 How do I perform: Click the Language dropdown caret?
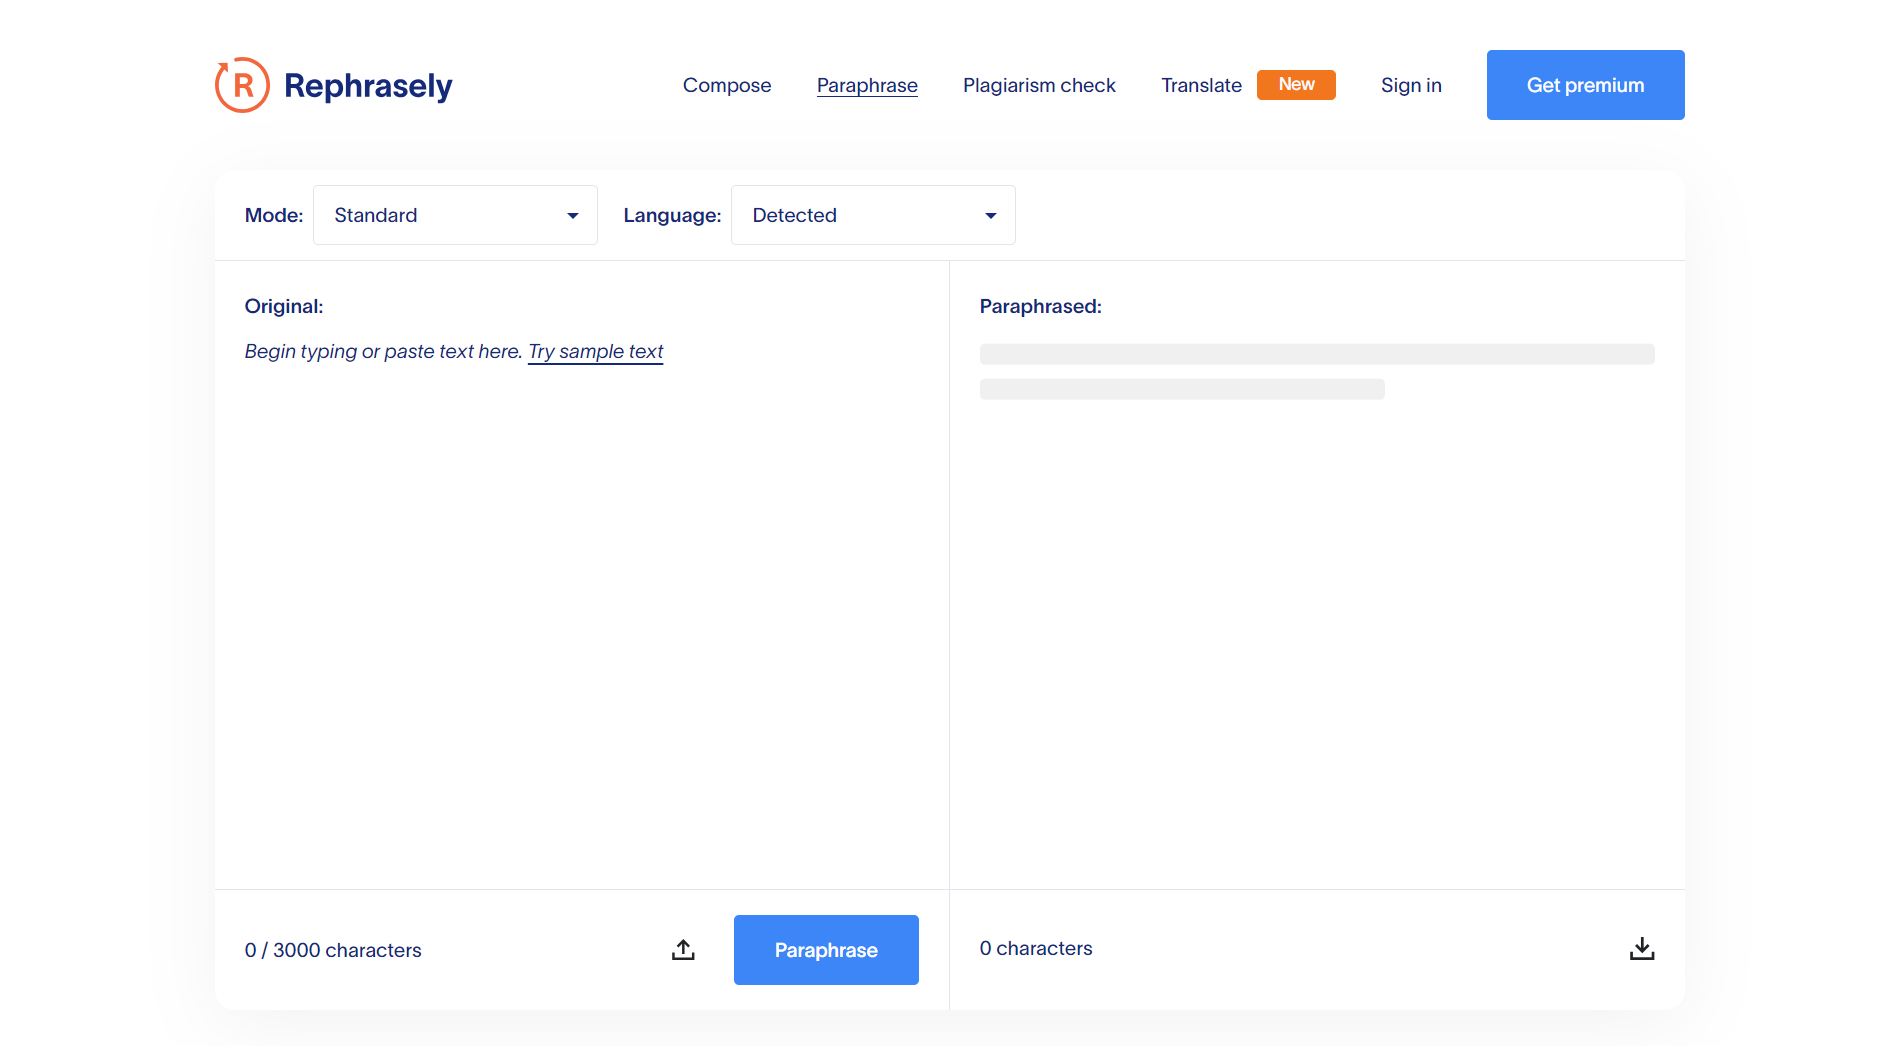pos(991,216)
